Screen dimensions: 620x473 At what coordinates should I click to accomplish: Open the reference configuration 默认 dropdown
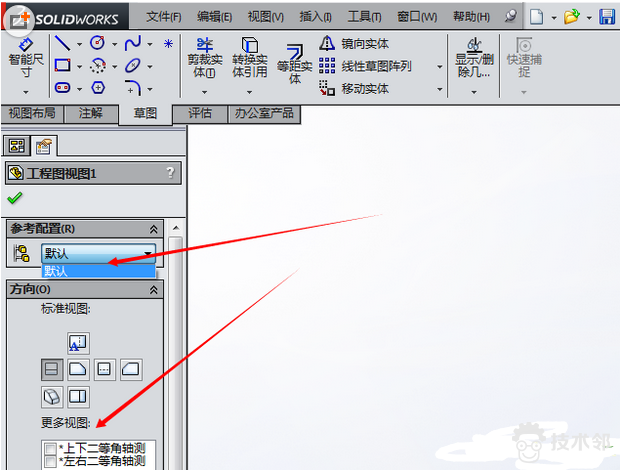point(148,254)
